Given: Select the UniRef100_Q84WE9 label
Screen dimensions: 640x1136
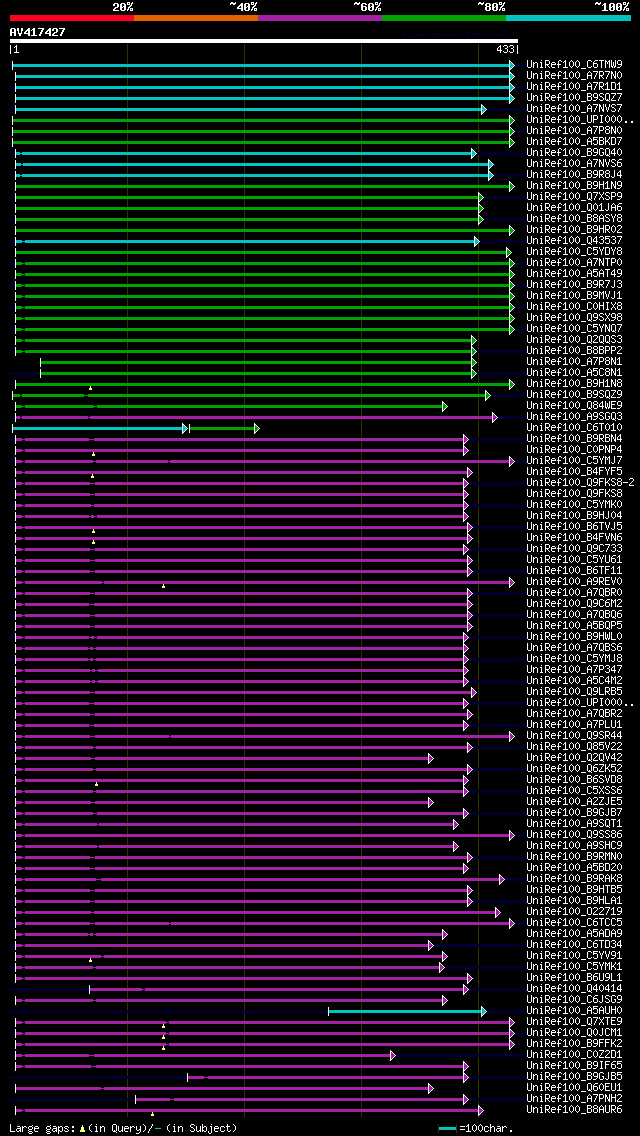Looking at the screenshot, I should (574, 406).
